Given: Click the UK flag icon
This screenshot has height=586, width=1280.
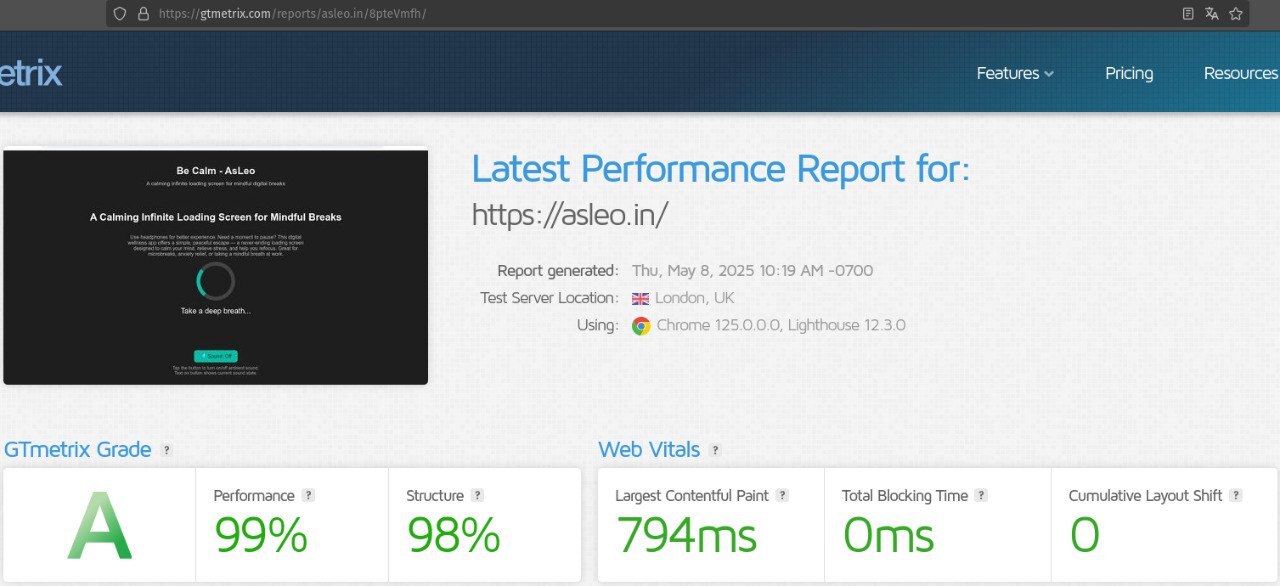Looking at the screenshot, I should tap(640, 298).
